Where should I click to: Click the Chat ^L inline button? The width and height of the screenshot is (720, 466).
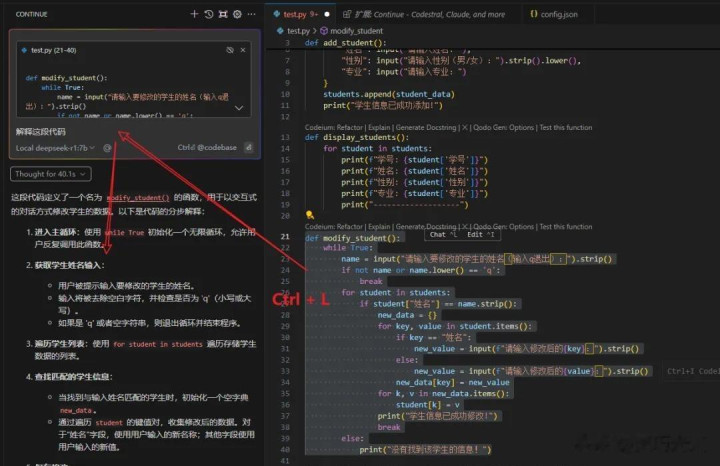pos(443,235)
